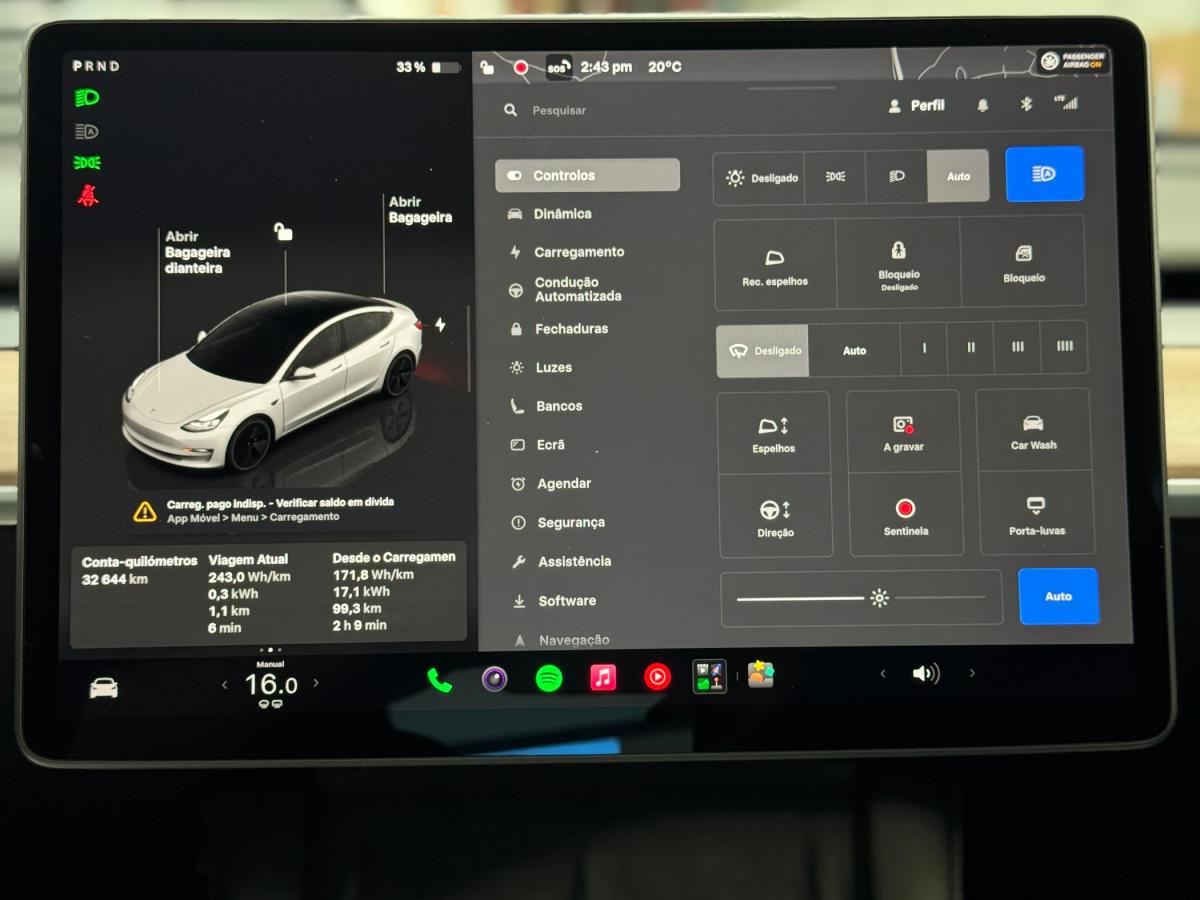Select low-beam headlights mode
This screenshot has height=900, width=1200.
coord(896,176)
